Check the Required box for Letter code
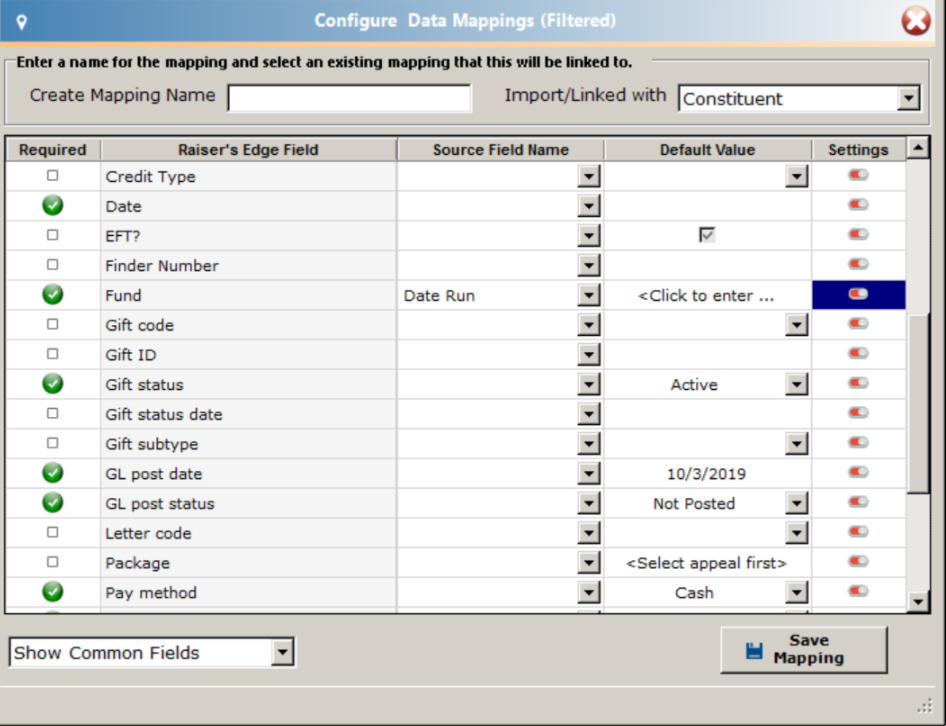Viewport: 946px width, 726px height. pyautogui.click(x=53, y=532)
